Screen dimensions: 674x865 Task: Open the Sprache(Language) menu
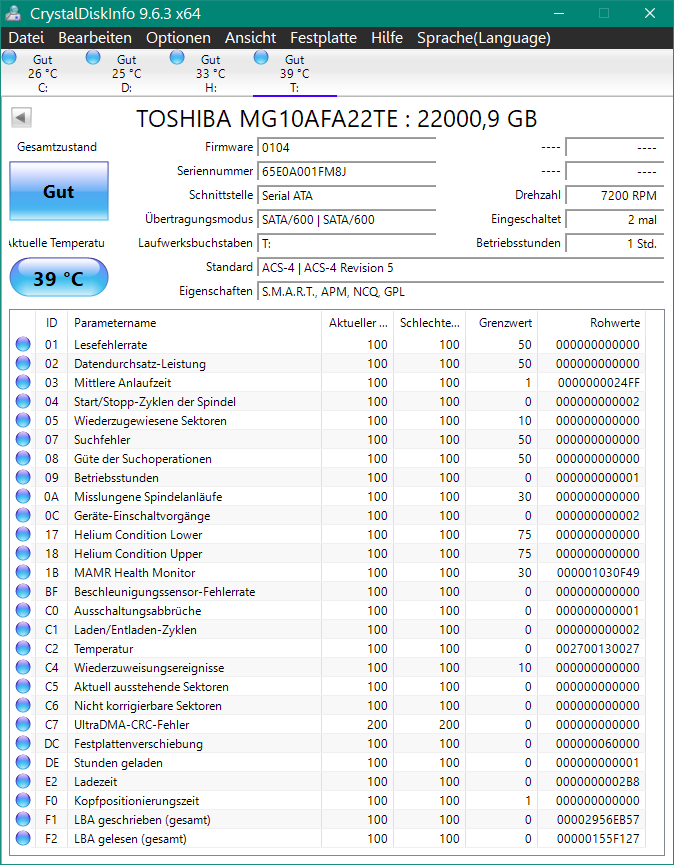484,38
